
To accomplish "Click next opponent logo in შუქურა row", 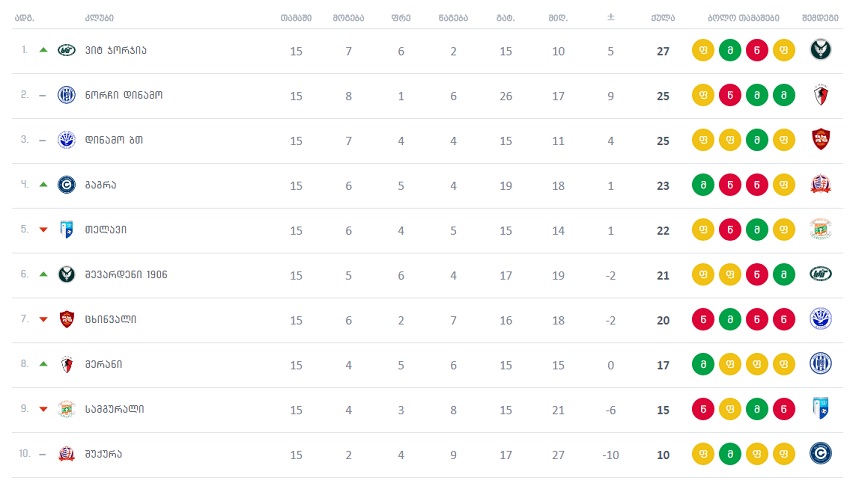I will pos(821,453).
